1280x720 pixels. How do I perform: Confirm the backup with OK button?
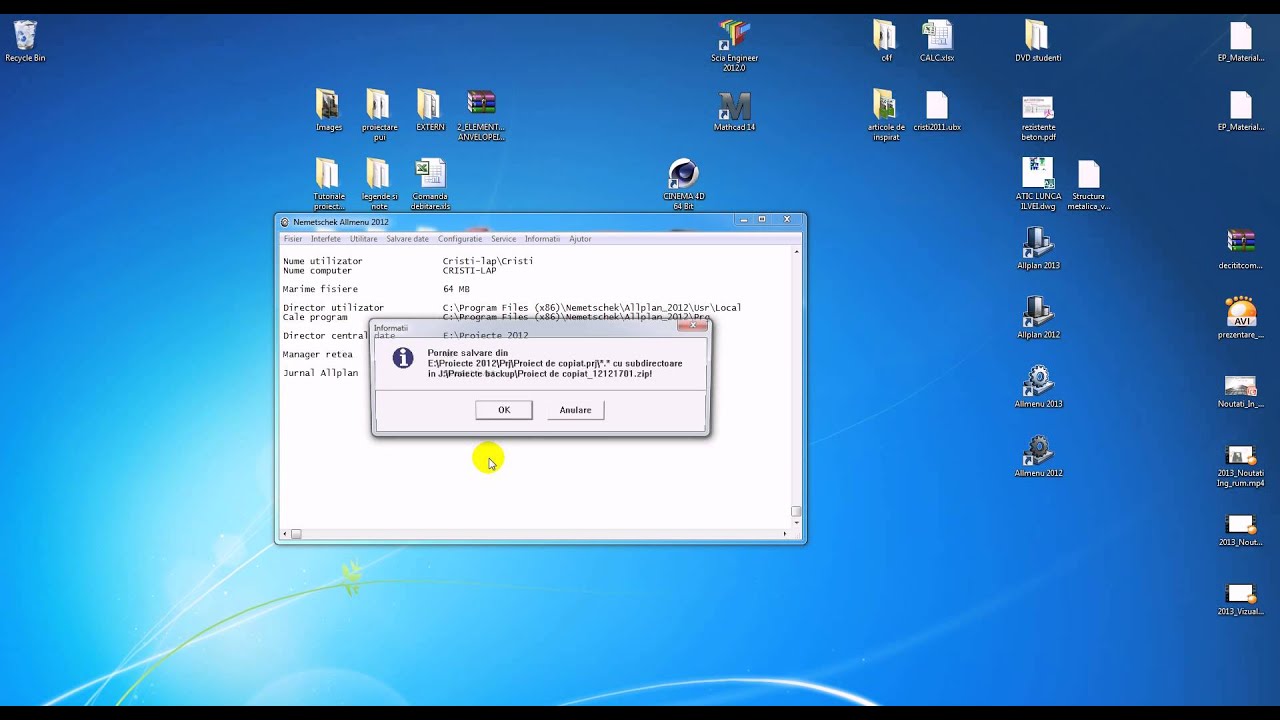pos(504,410)
